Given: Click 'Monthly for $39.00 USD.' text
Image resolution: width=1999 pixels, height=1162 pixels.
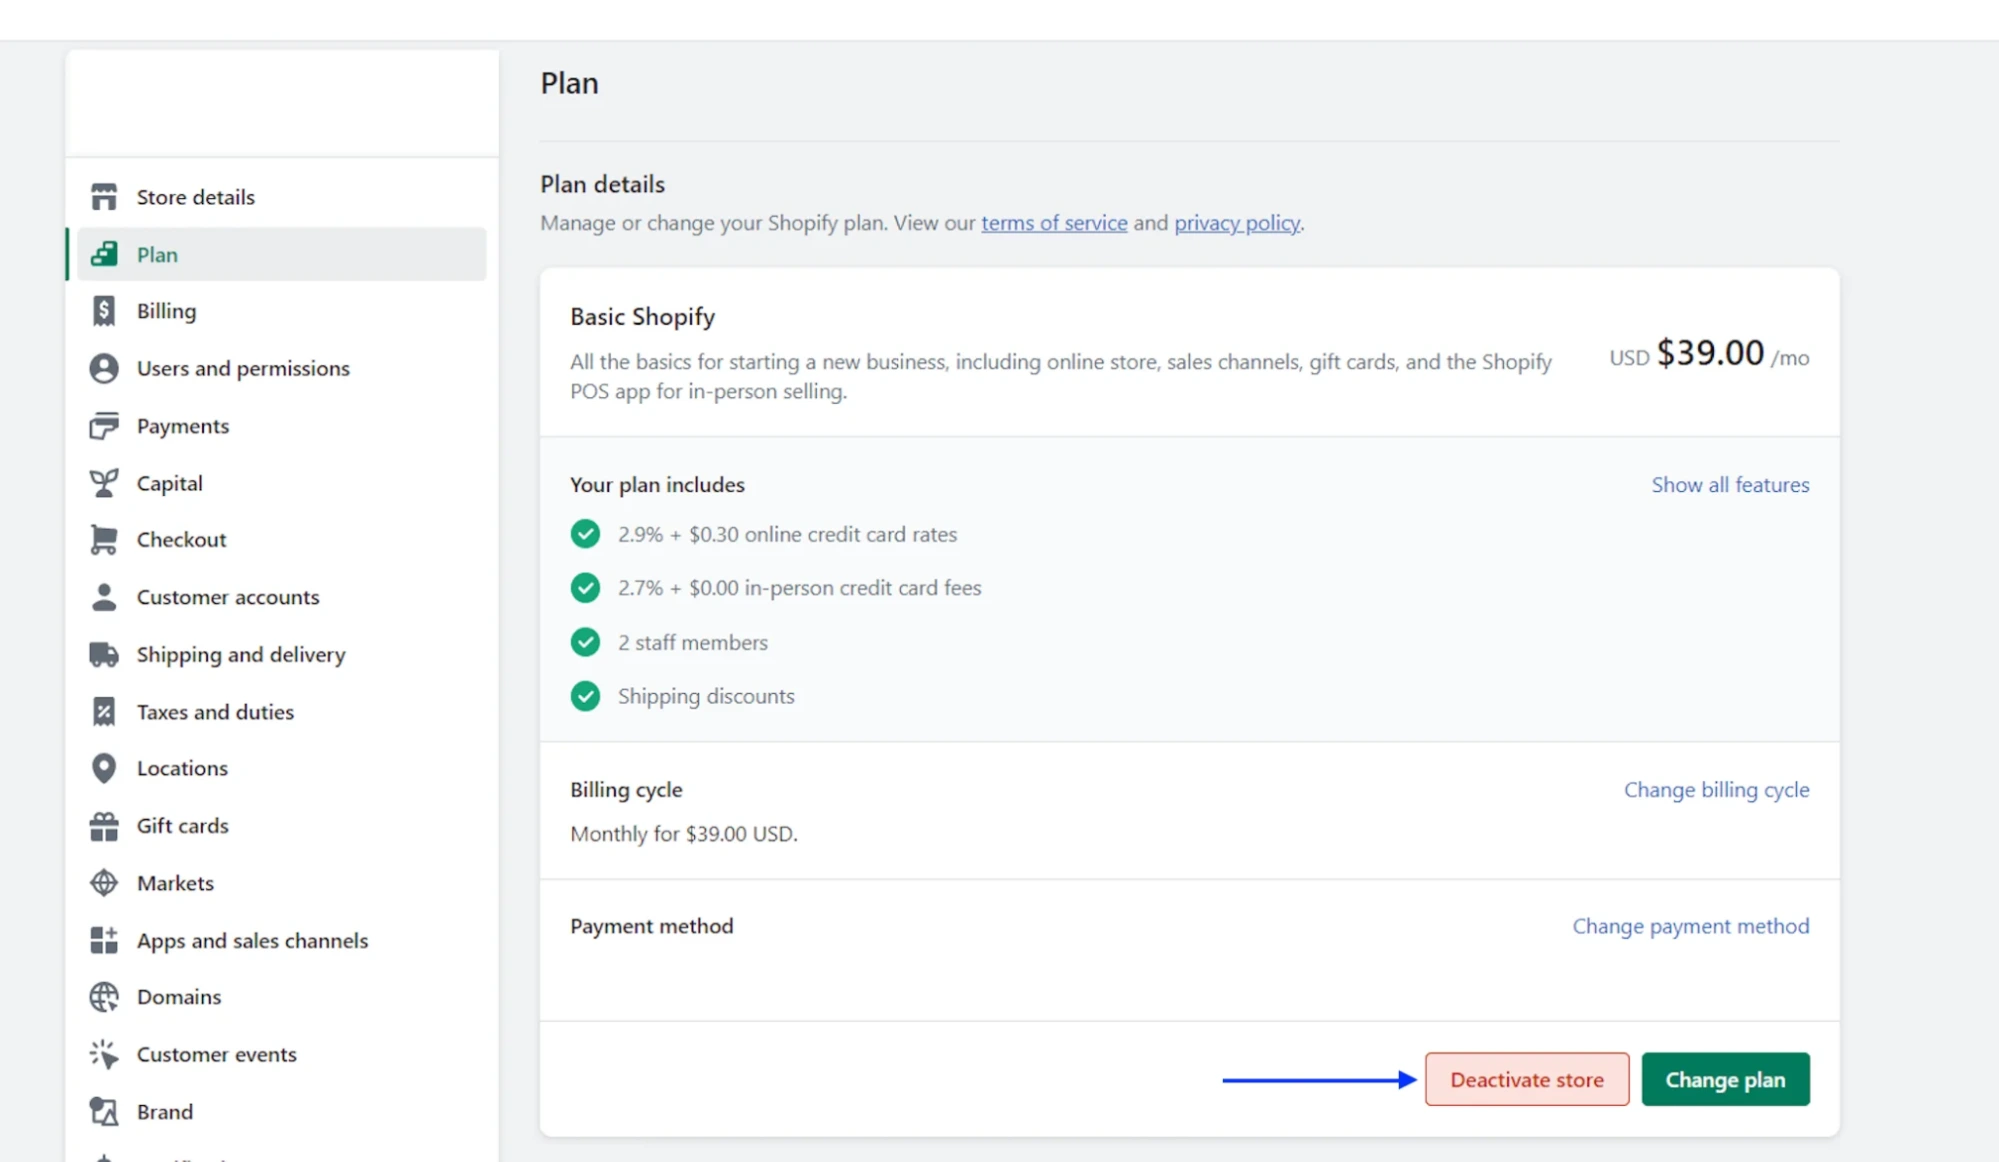Looking at the screenshot, I should pyautogui.click(x=684, y=834).
